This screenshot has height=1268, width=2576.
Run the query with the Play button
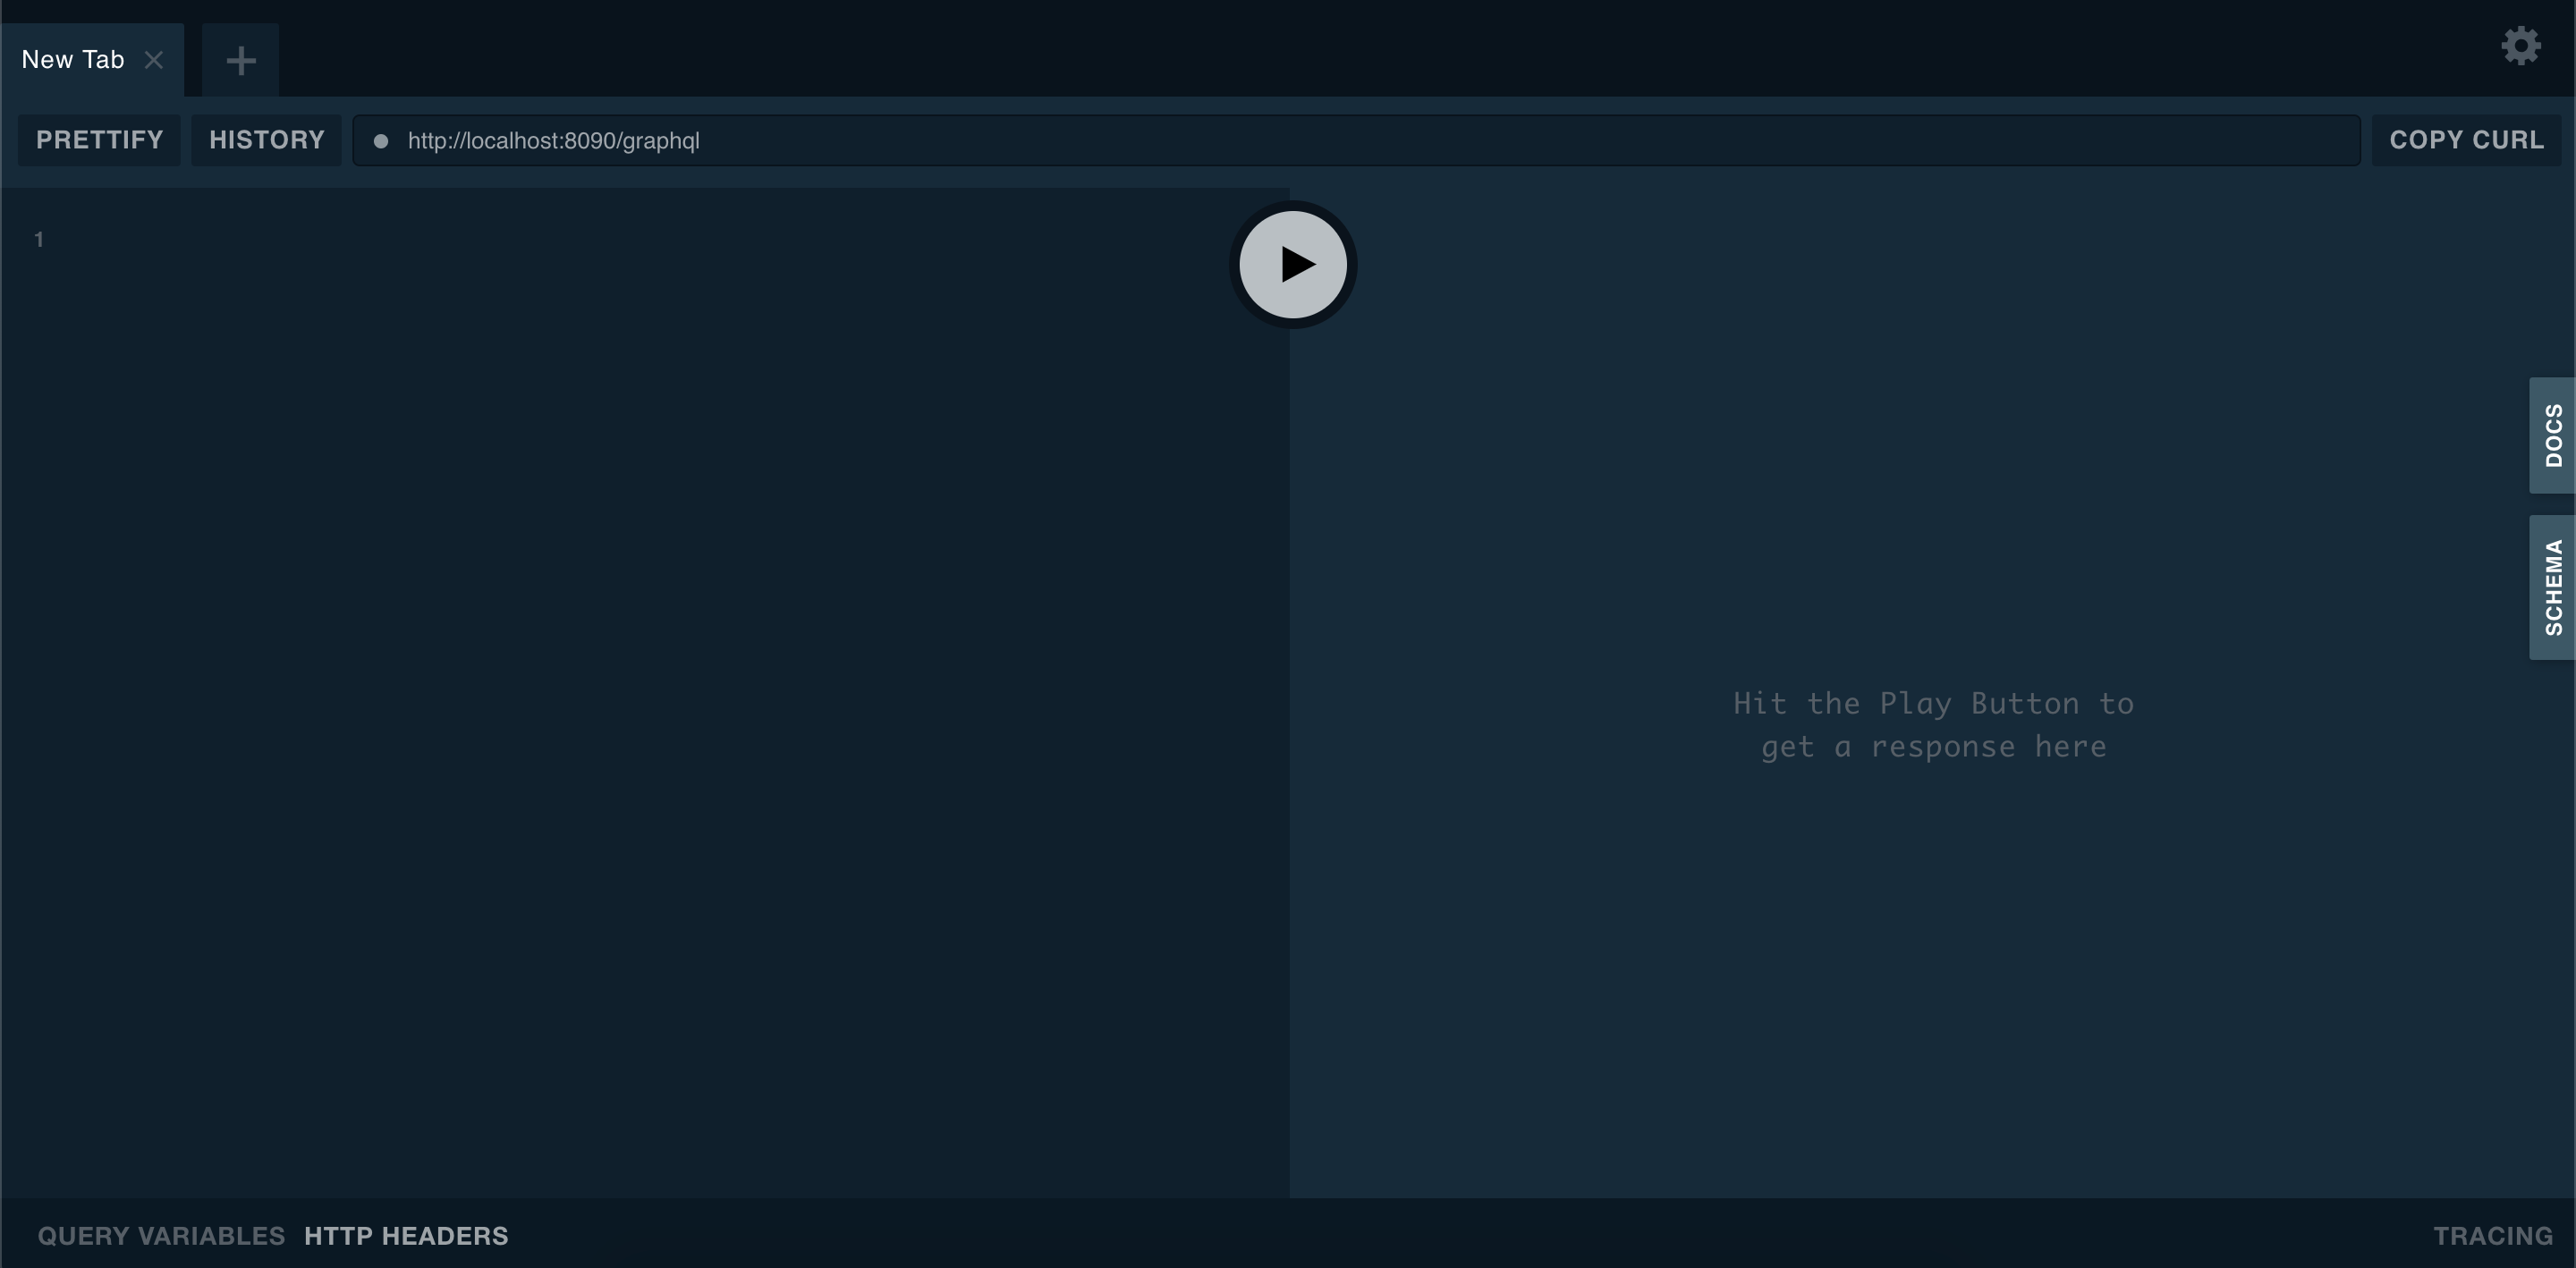1292,264
